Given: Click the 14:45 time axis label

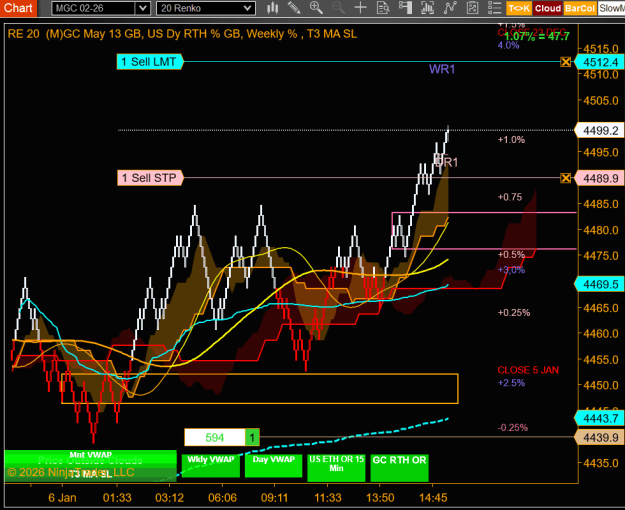Looking at the screenshot, I should 433,498.
